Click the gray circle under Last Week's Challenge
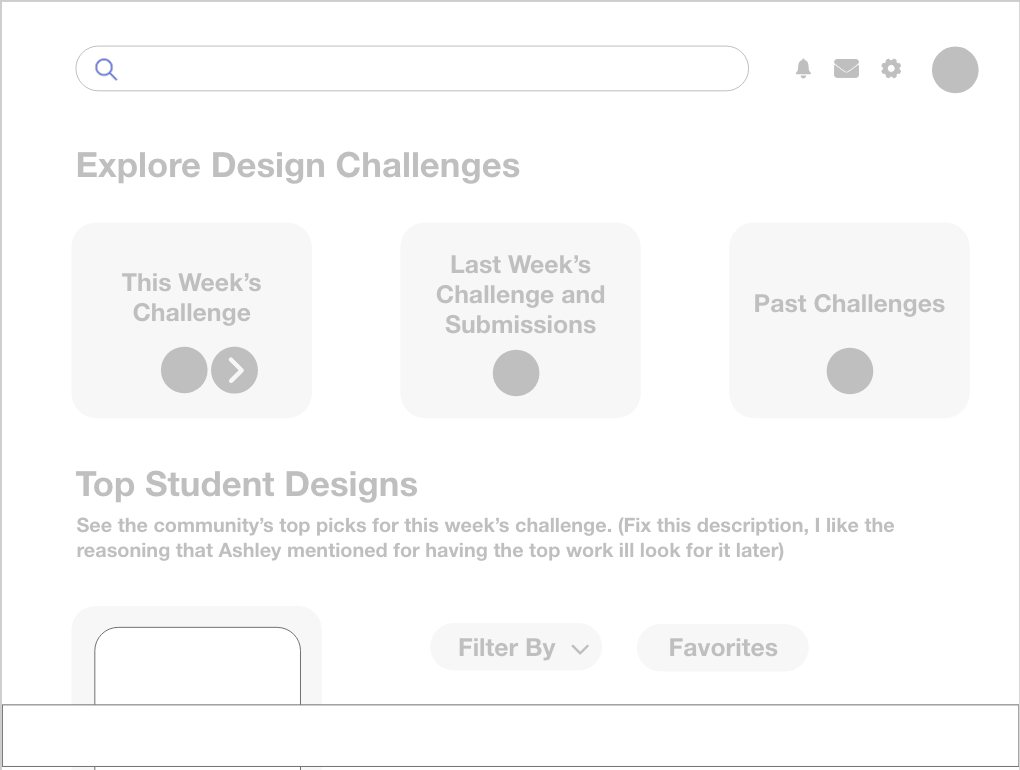 pyautogui.click(x=516, y=373)
